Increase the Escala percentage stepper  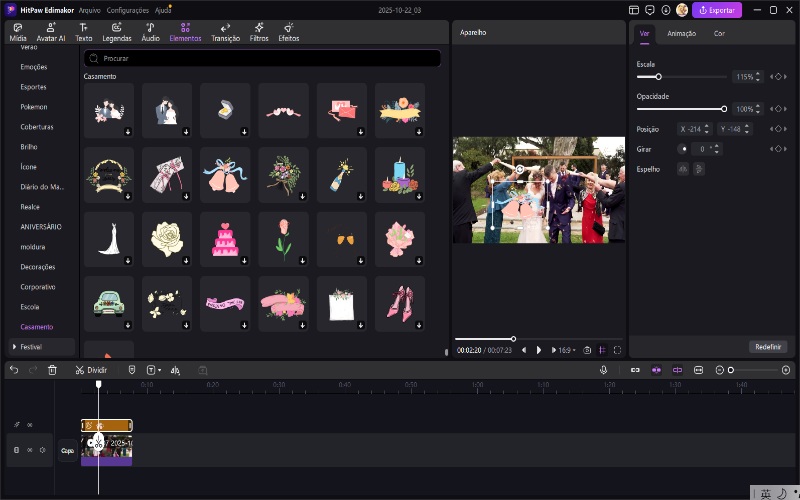(x=759, y=74)
